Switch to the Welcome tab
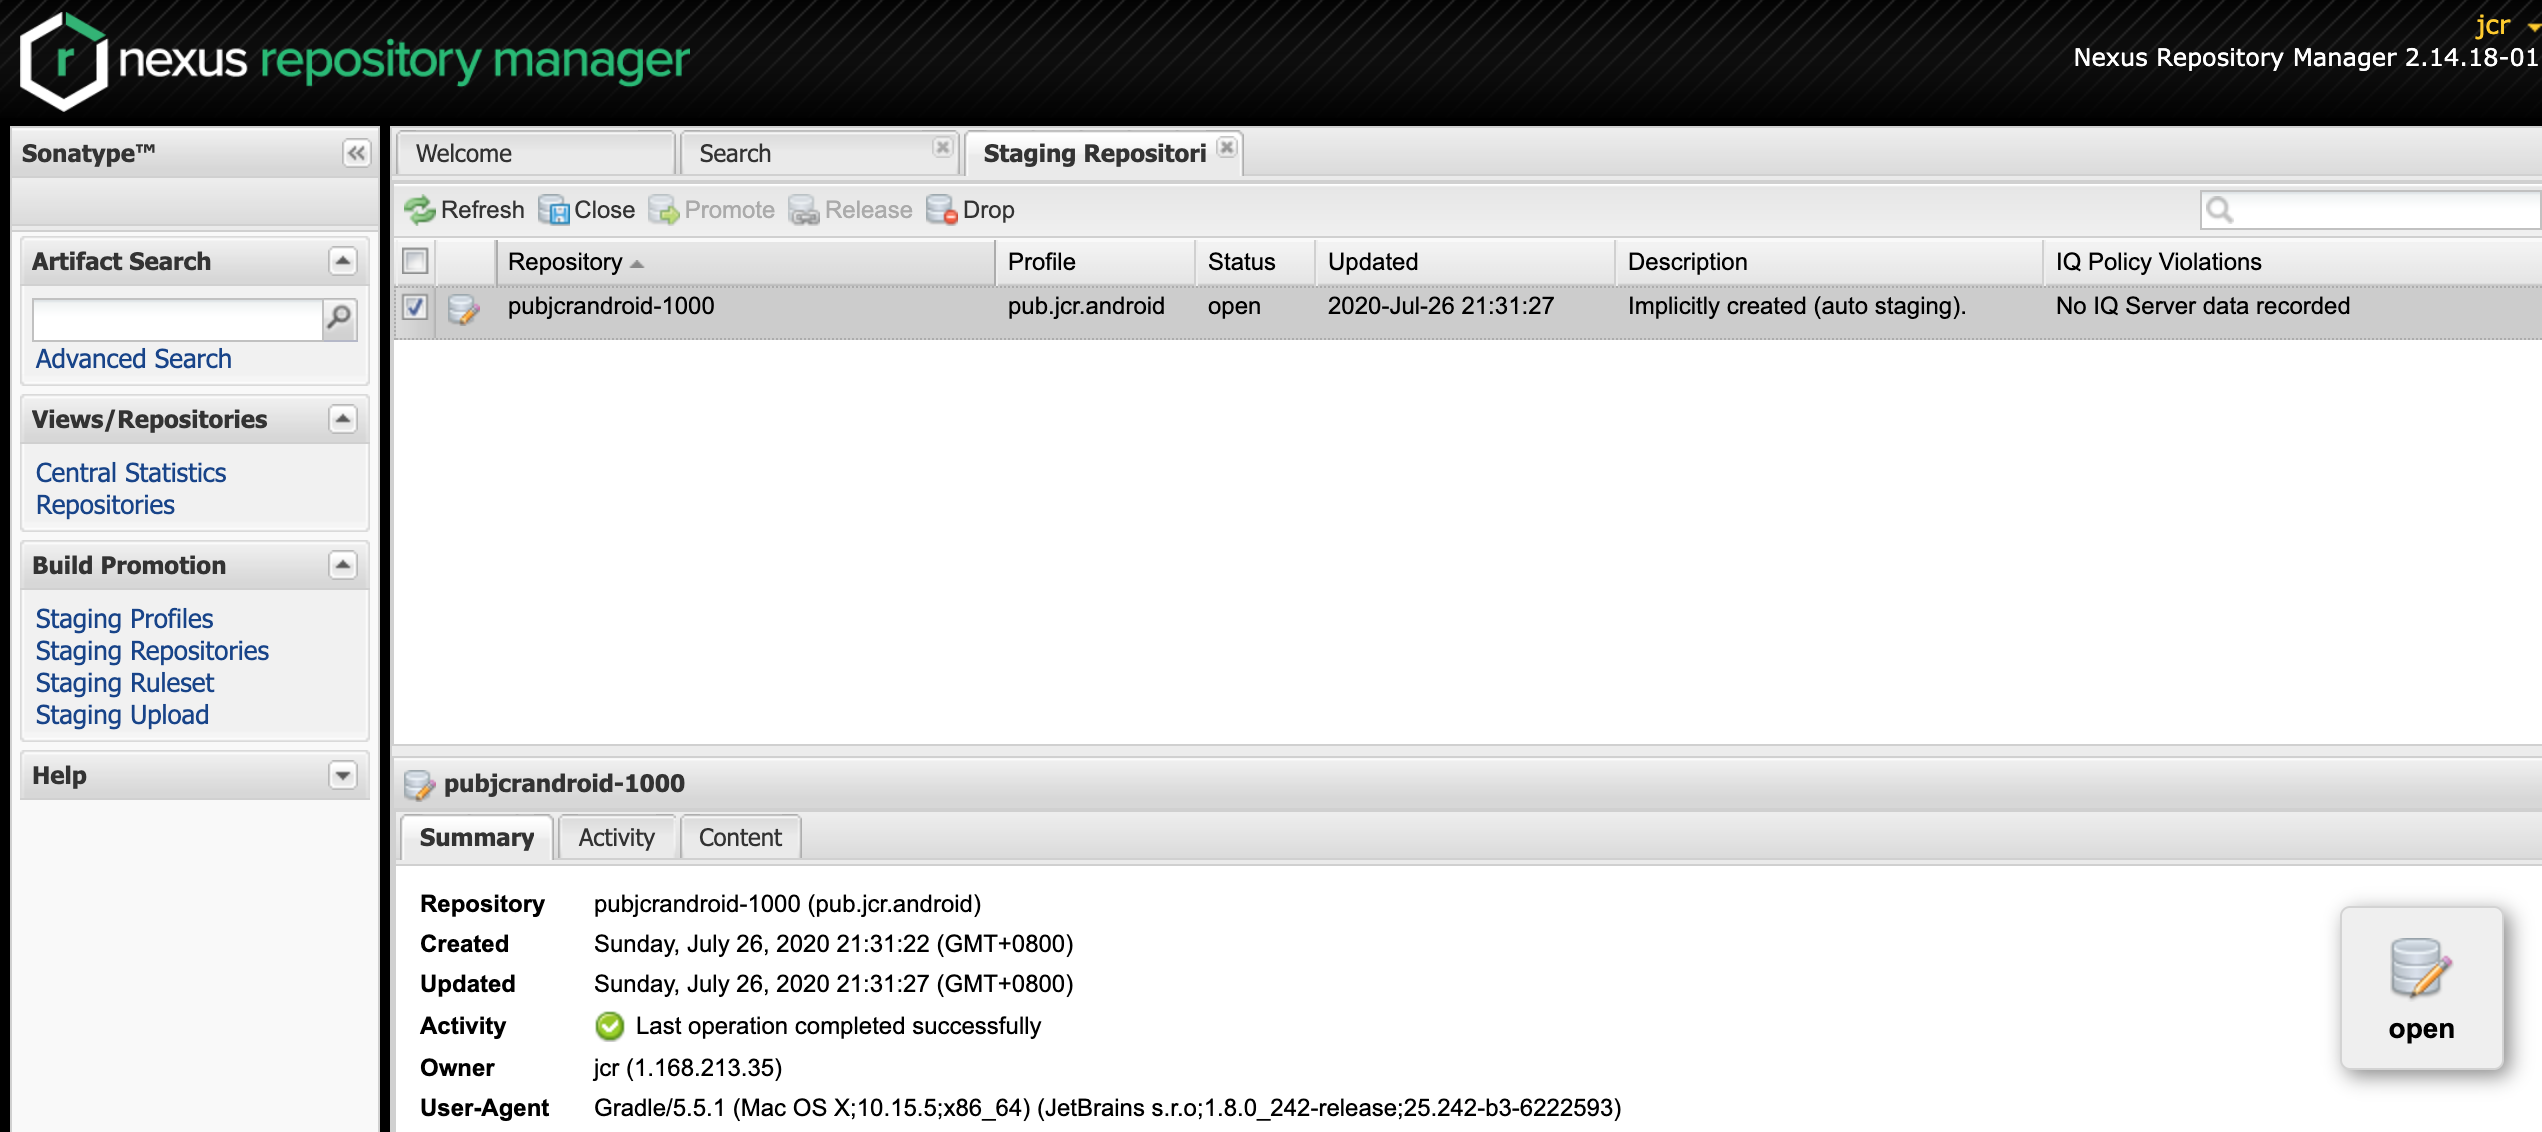The width and height of the screenshot is (2542, 1132). coord(536,153)
